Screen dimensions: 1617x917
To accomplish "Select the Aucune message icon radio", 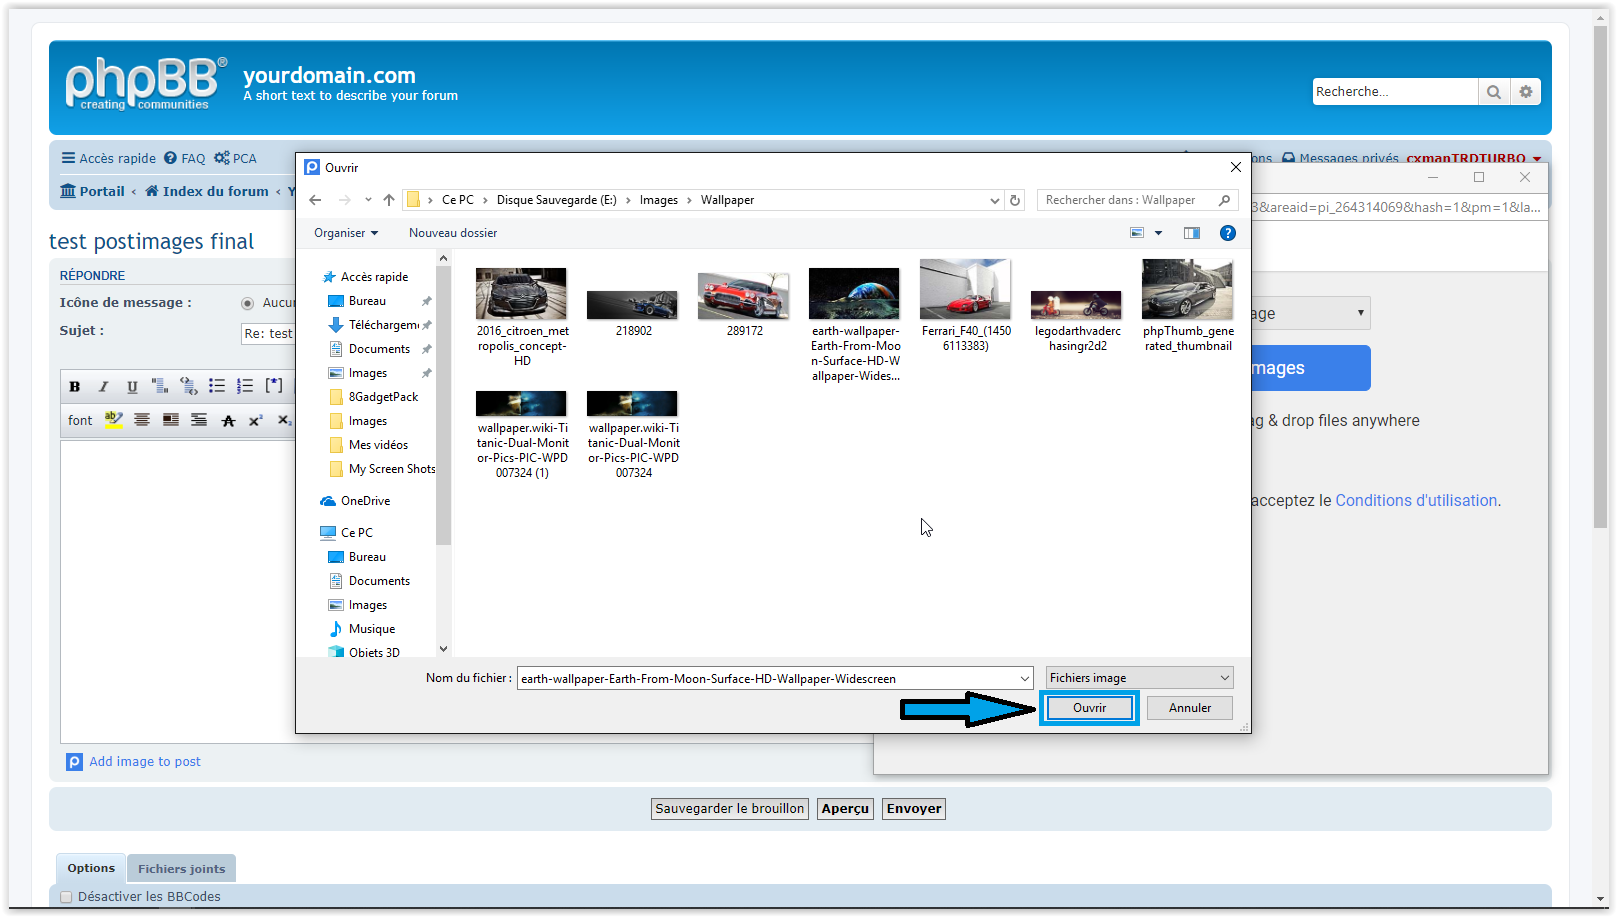I will click(247, 303).
